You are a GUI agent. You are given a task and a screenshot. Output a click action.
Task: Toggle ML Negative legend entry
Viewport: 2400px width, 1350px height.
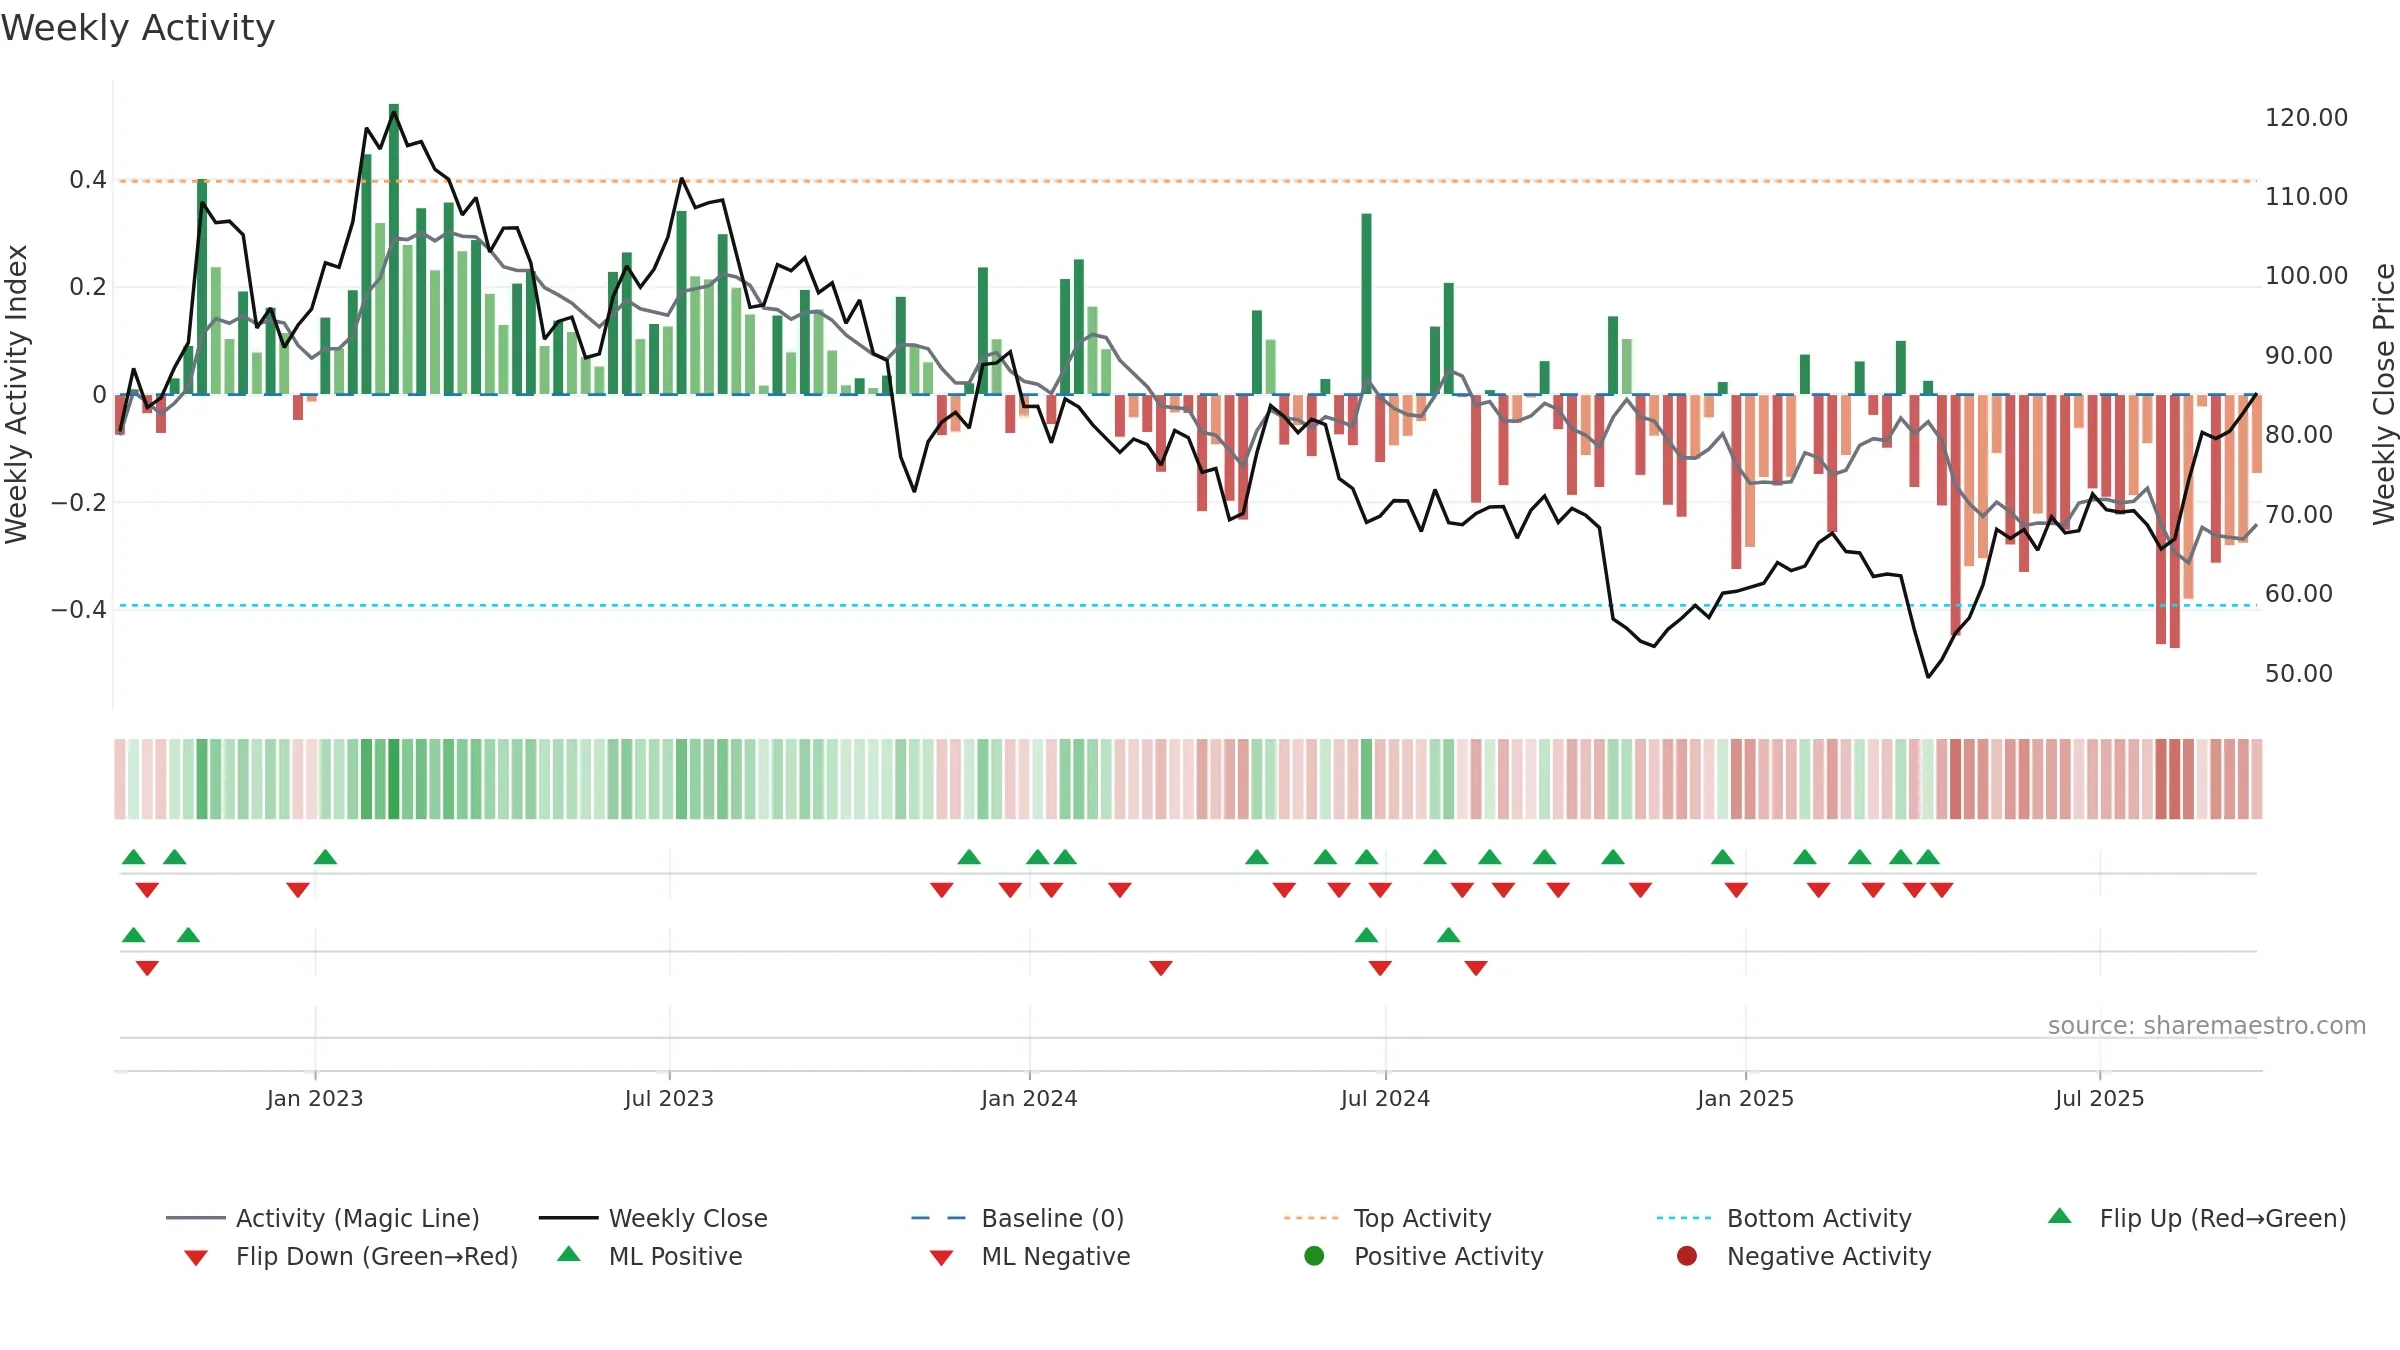[1030, 1256]
